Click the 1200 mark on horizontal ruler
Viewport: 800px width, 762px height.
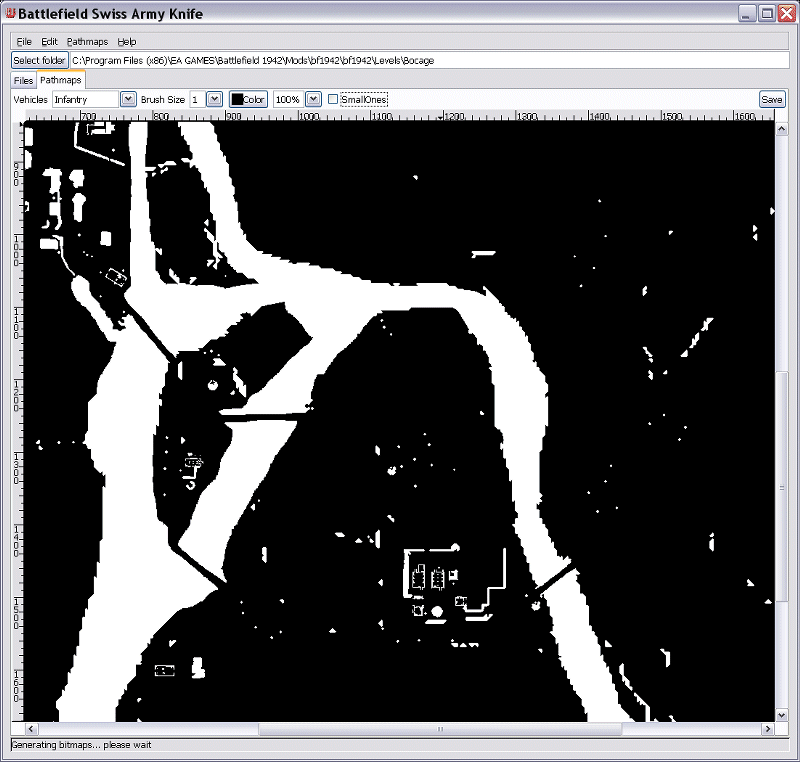(x=454, y=116)
